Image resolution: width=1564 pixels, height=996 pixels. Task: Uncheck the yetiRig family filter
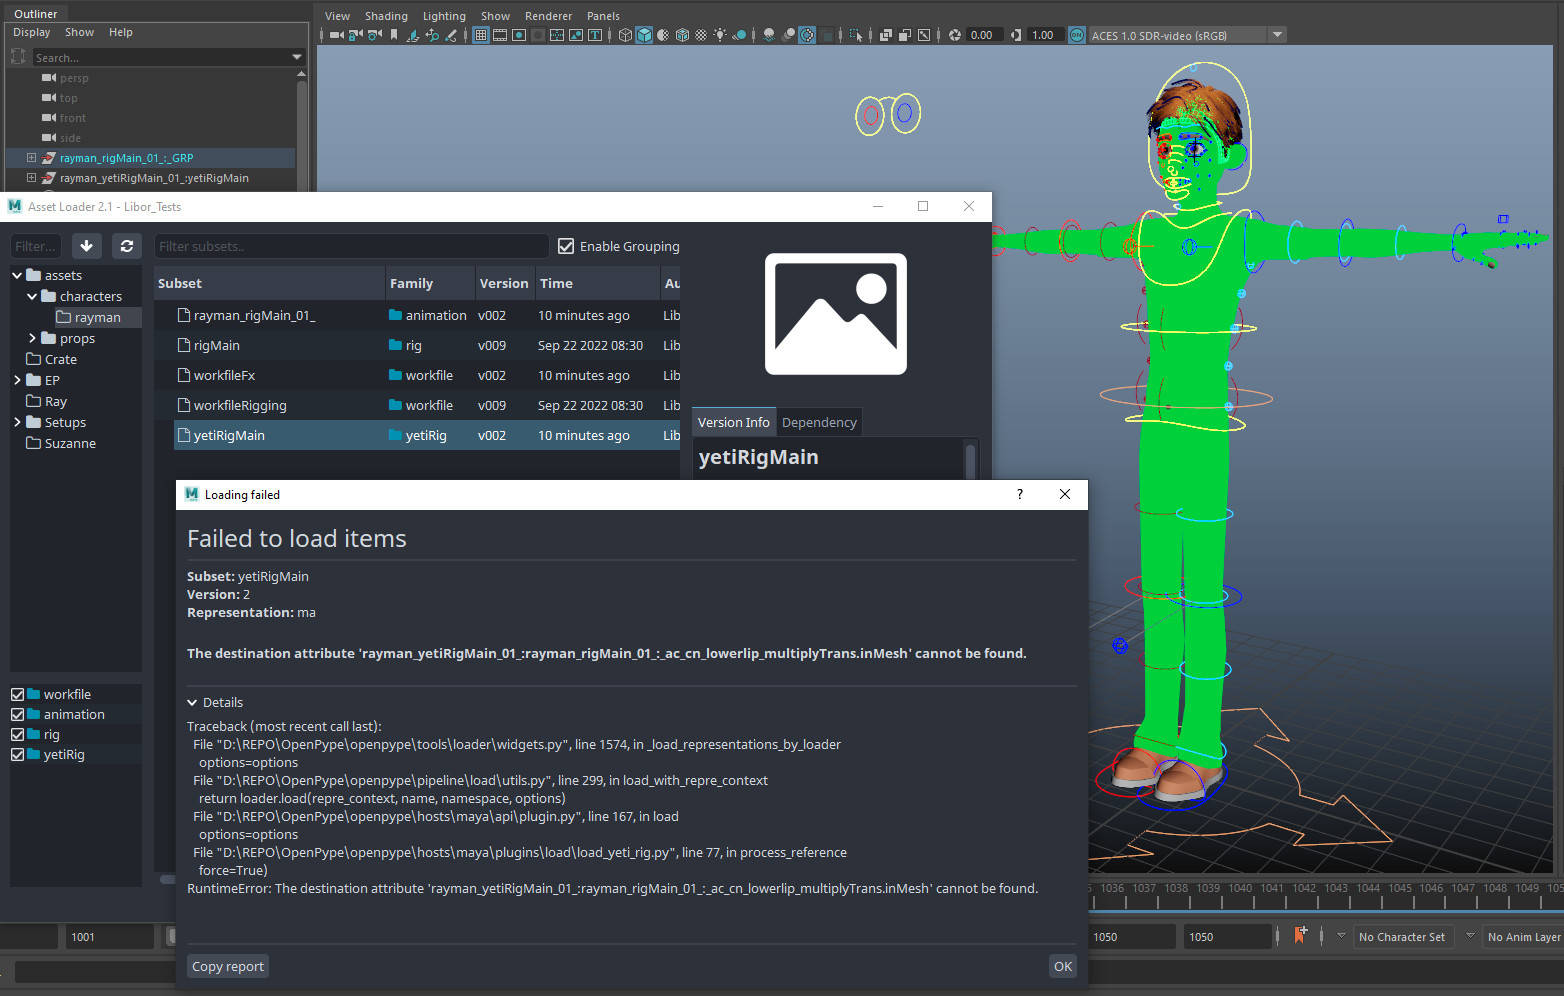pyautogui.click(x=18, y=754)
